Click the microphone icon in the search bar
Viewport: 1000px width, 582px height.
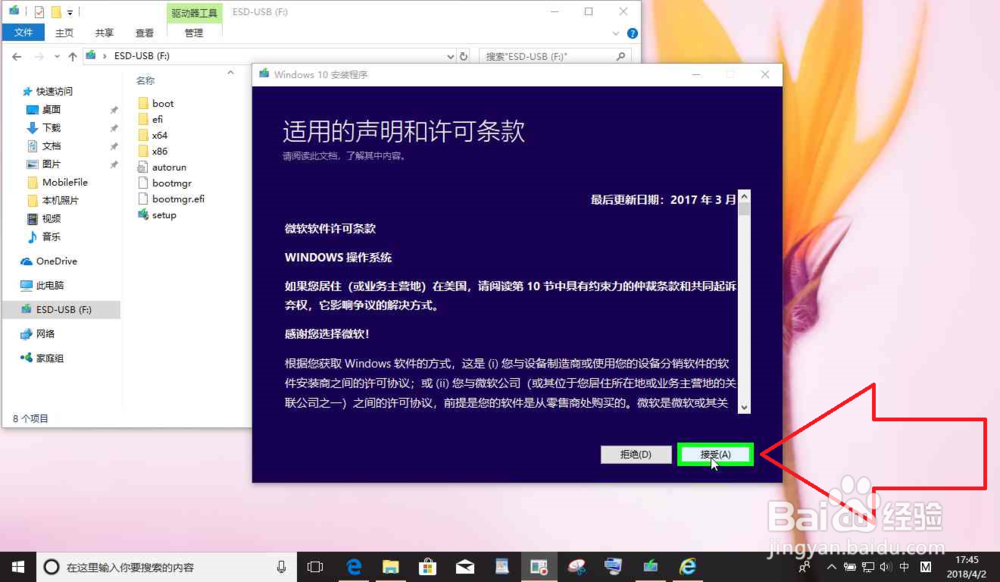click(x=279, y=567)
